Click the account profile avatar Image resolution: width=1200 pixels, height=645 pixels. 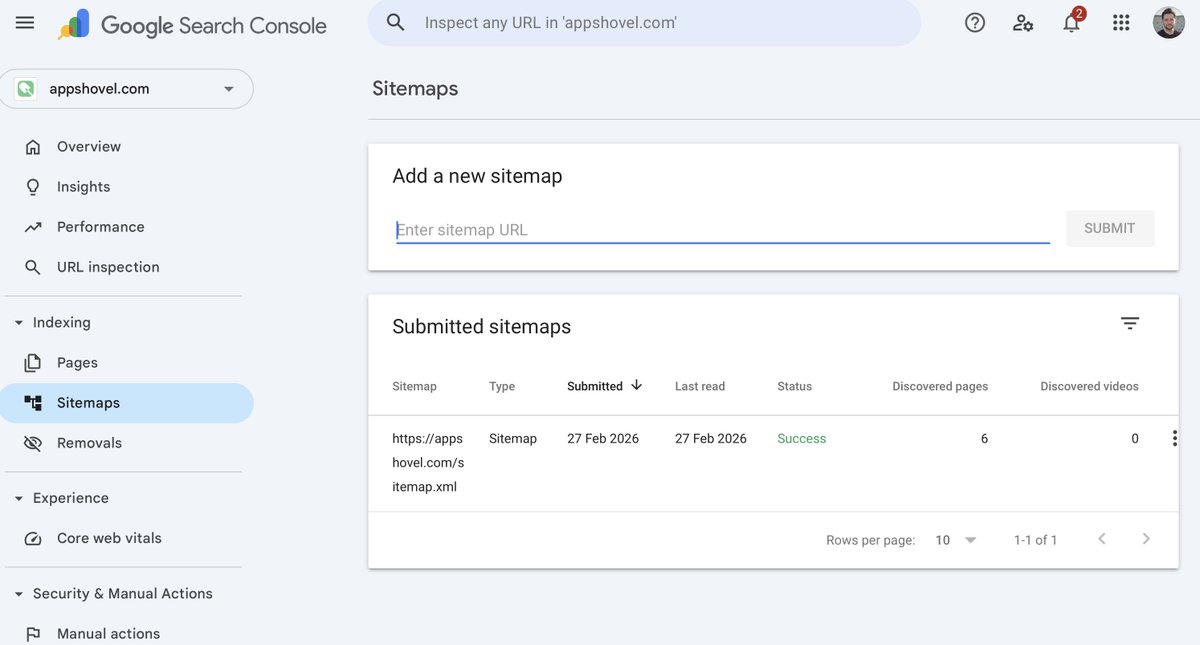(1168, 23)
